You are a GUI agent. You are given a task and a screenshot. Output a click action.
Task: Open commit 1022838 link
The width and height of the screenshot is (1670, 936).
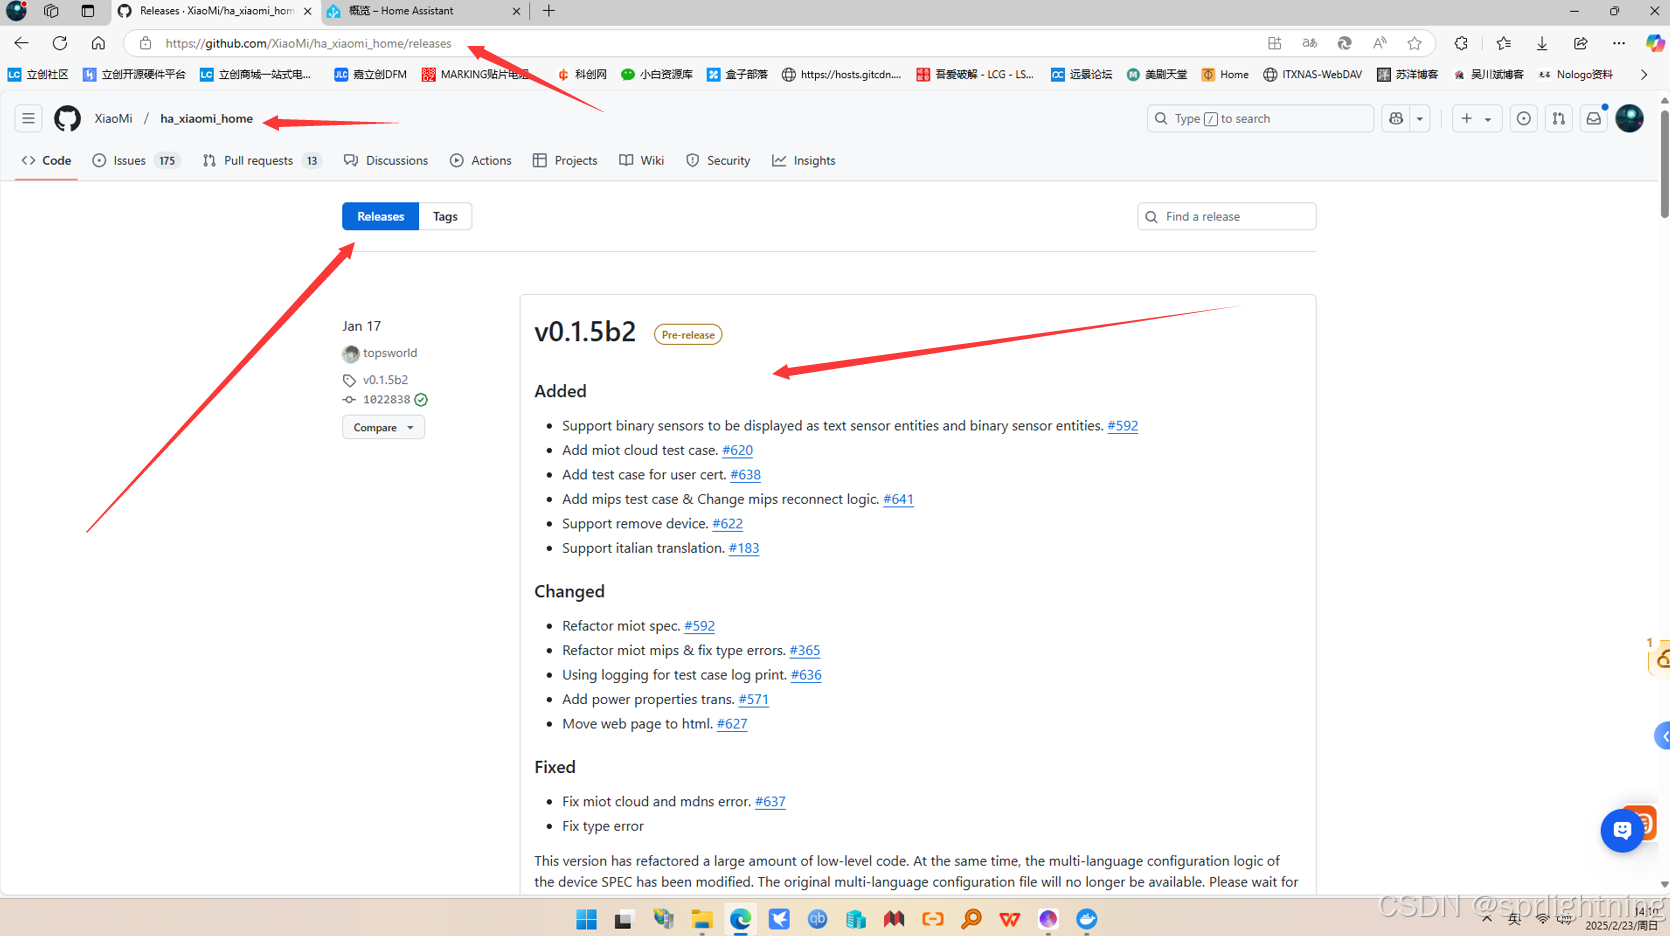(386, 399)
